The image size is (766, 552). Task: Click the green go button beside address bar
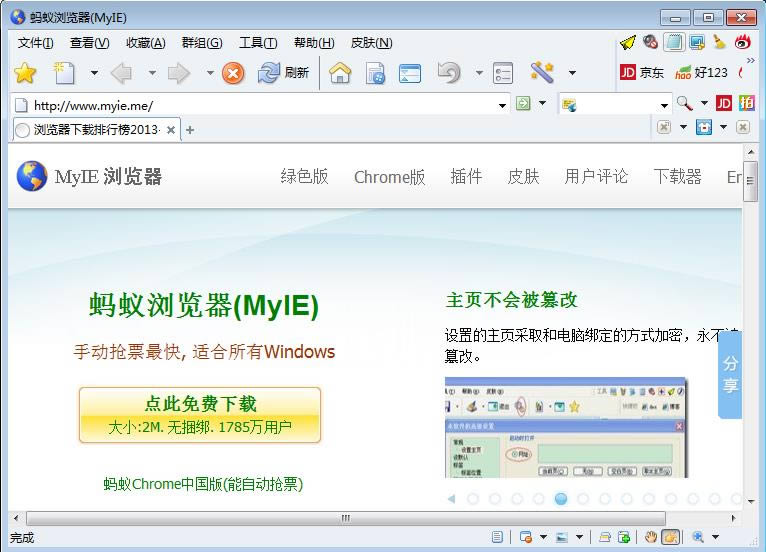coord(523,103)
